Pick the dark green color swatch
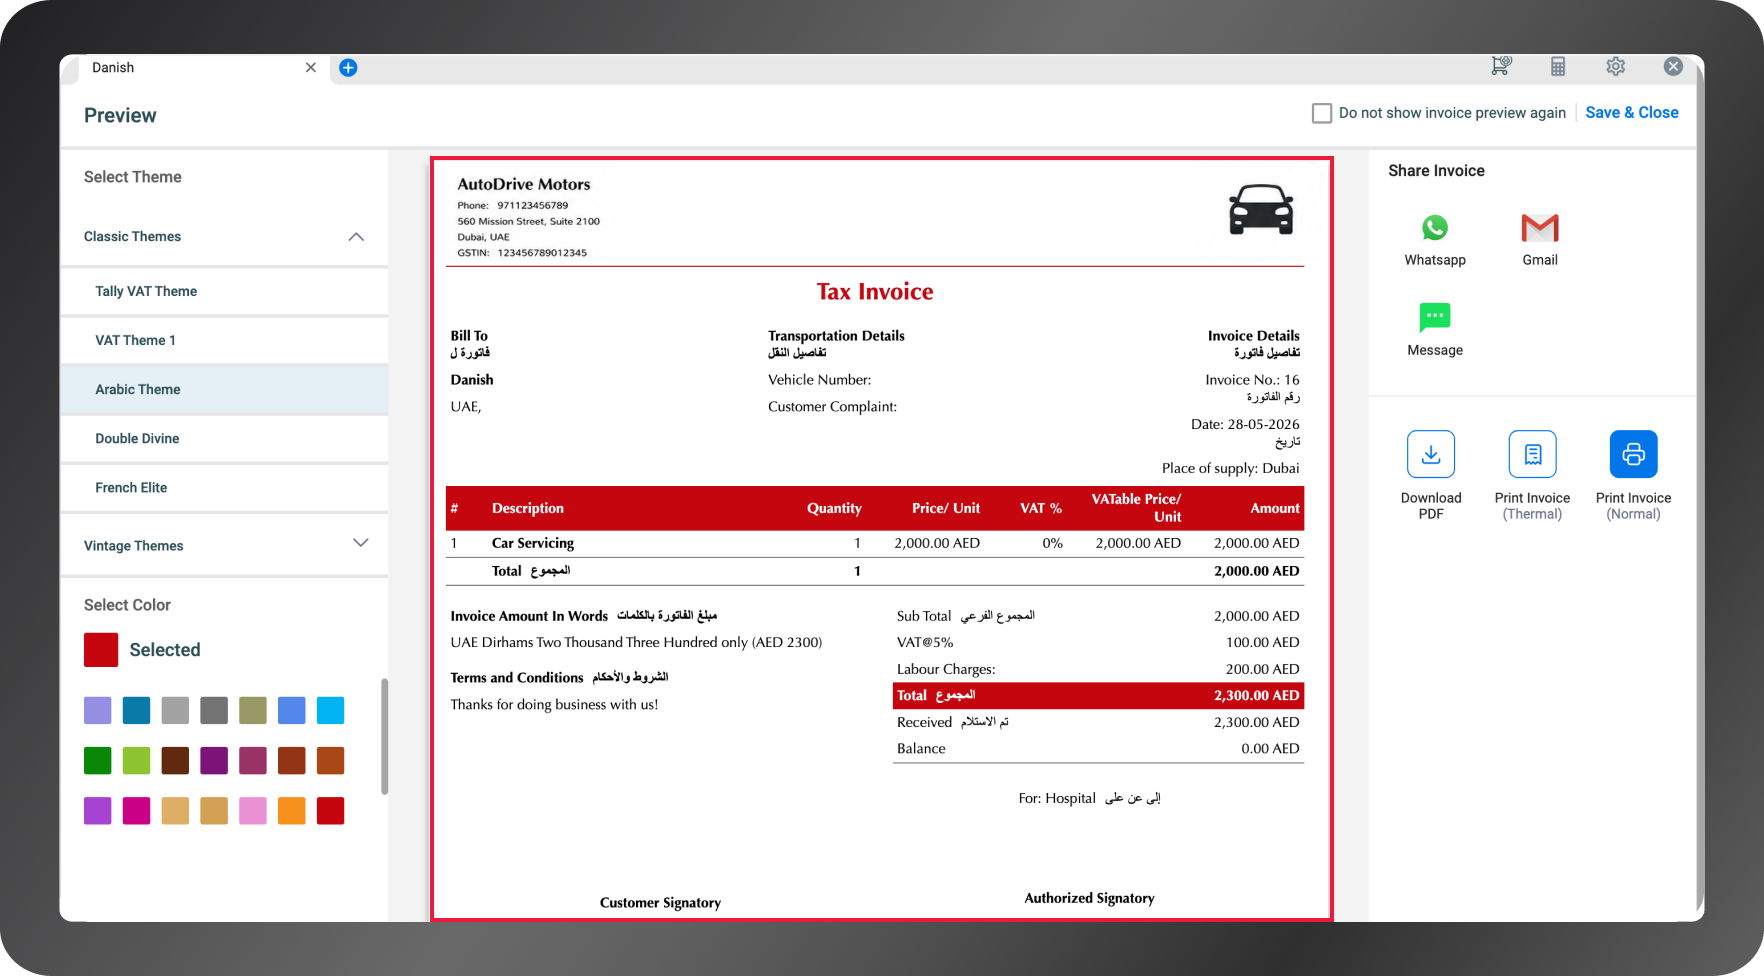The image size is (1764, 976). click(97, 760)
